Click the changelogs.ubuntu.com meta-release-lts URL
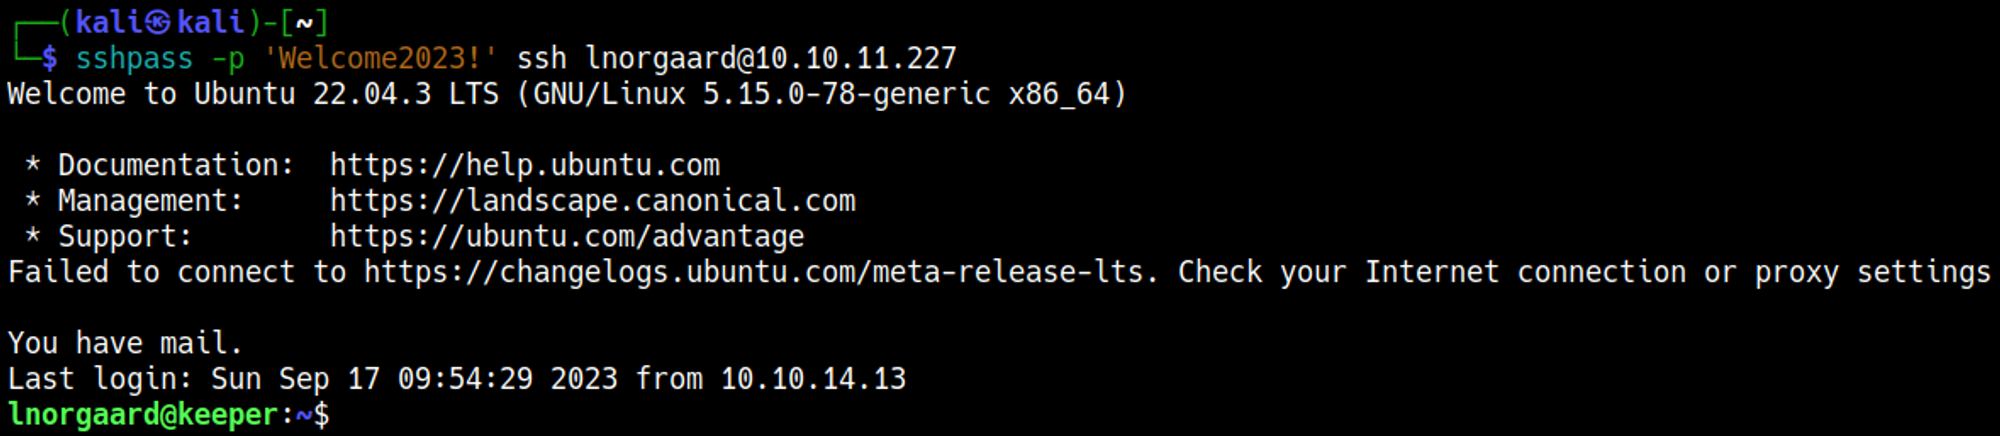This screenshot has width=2000, height=436. click(x=760, y=272)
